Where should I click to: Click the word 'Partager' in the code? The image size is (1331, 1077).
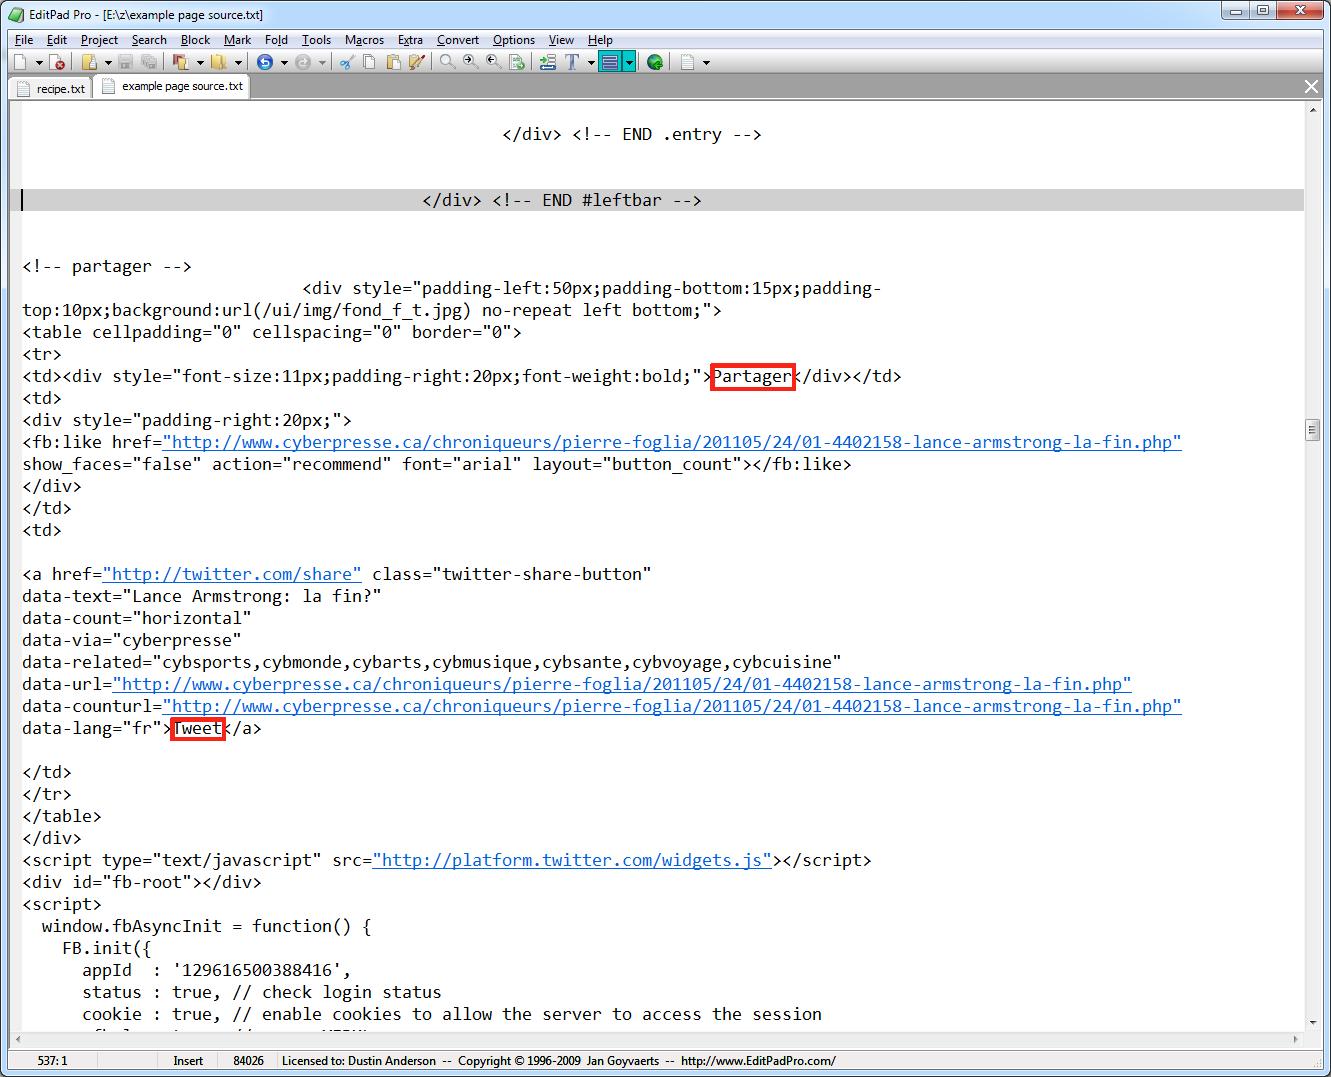pyautogui.click(x=752, y=376)
